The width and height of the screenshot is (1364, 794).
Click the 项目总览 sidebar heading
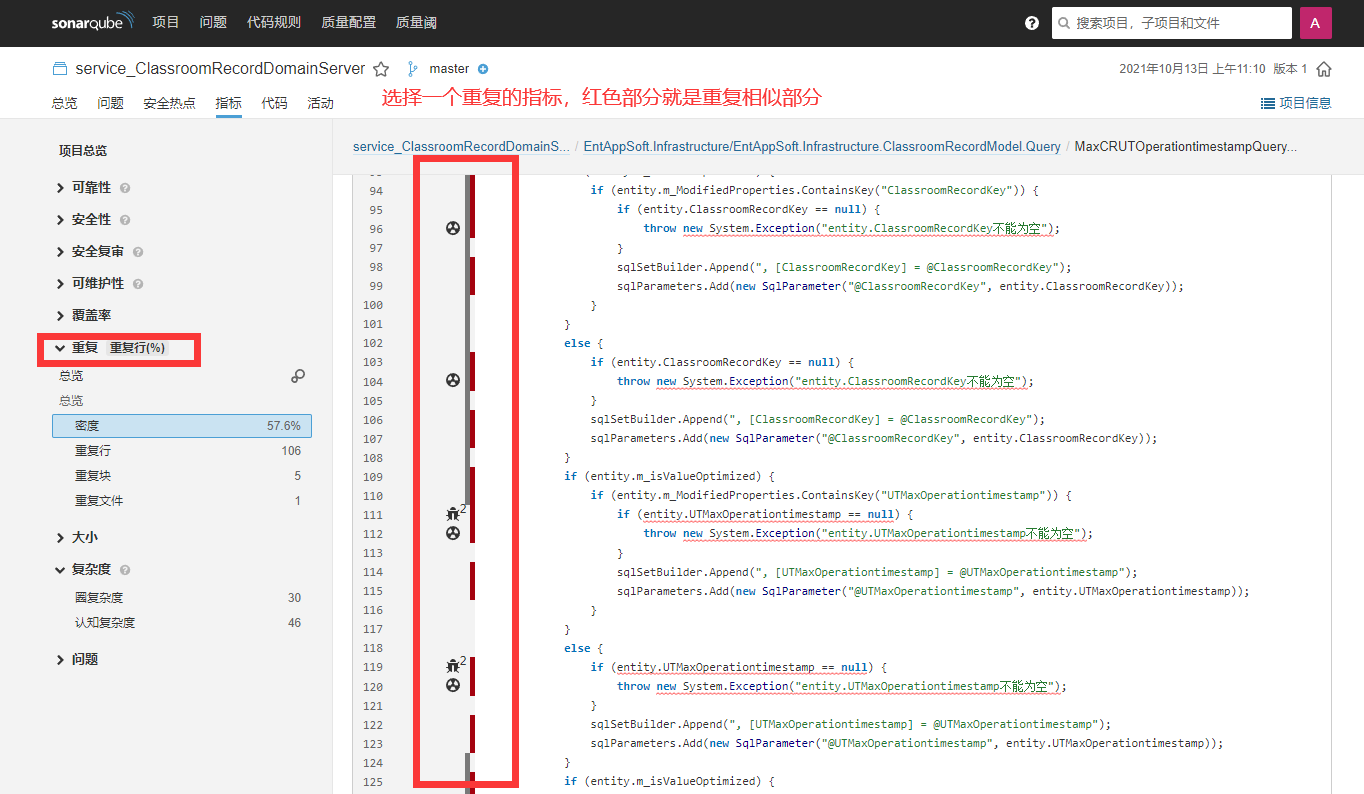(x=83, y=151)
